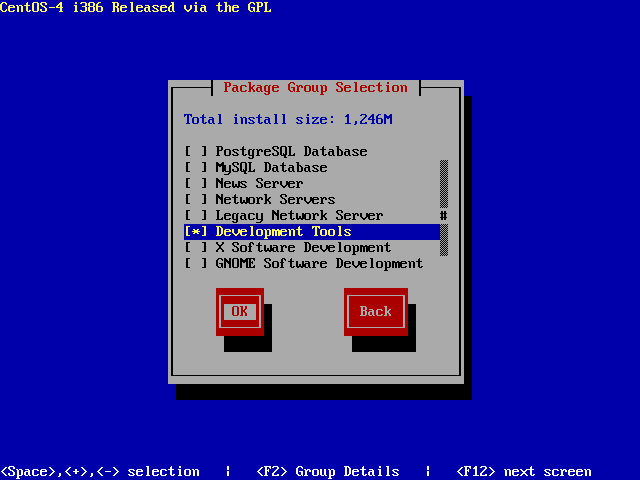Check the X Software Development checkbox
Viewport: 640px width, 480px height.
point(196,247)
